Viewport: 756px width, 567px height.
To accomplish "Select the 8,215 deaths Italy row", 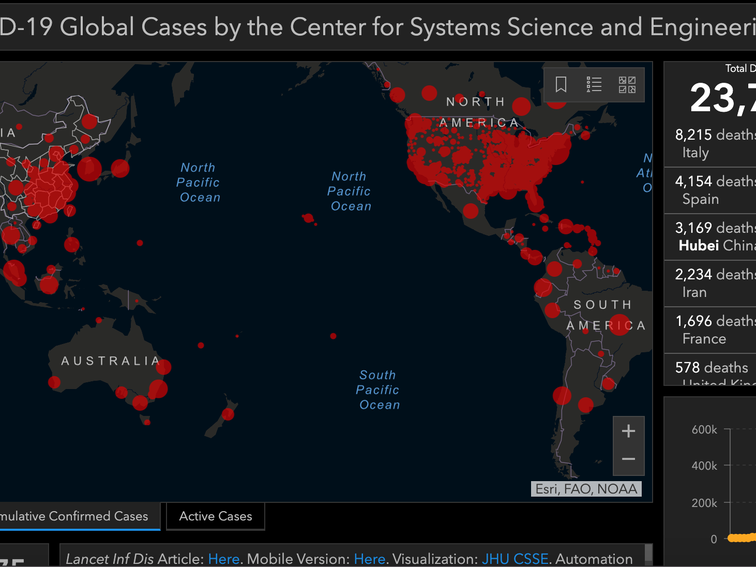I will (x=710, y=143).
